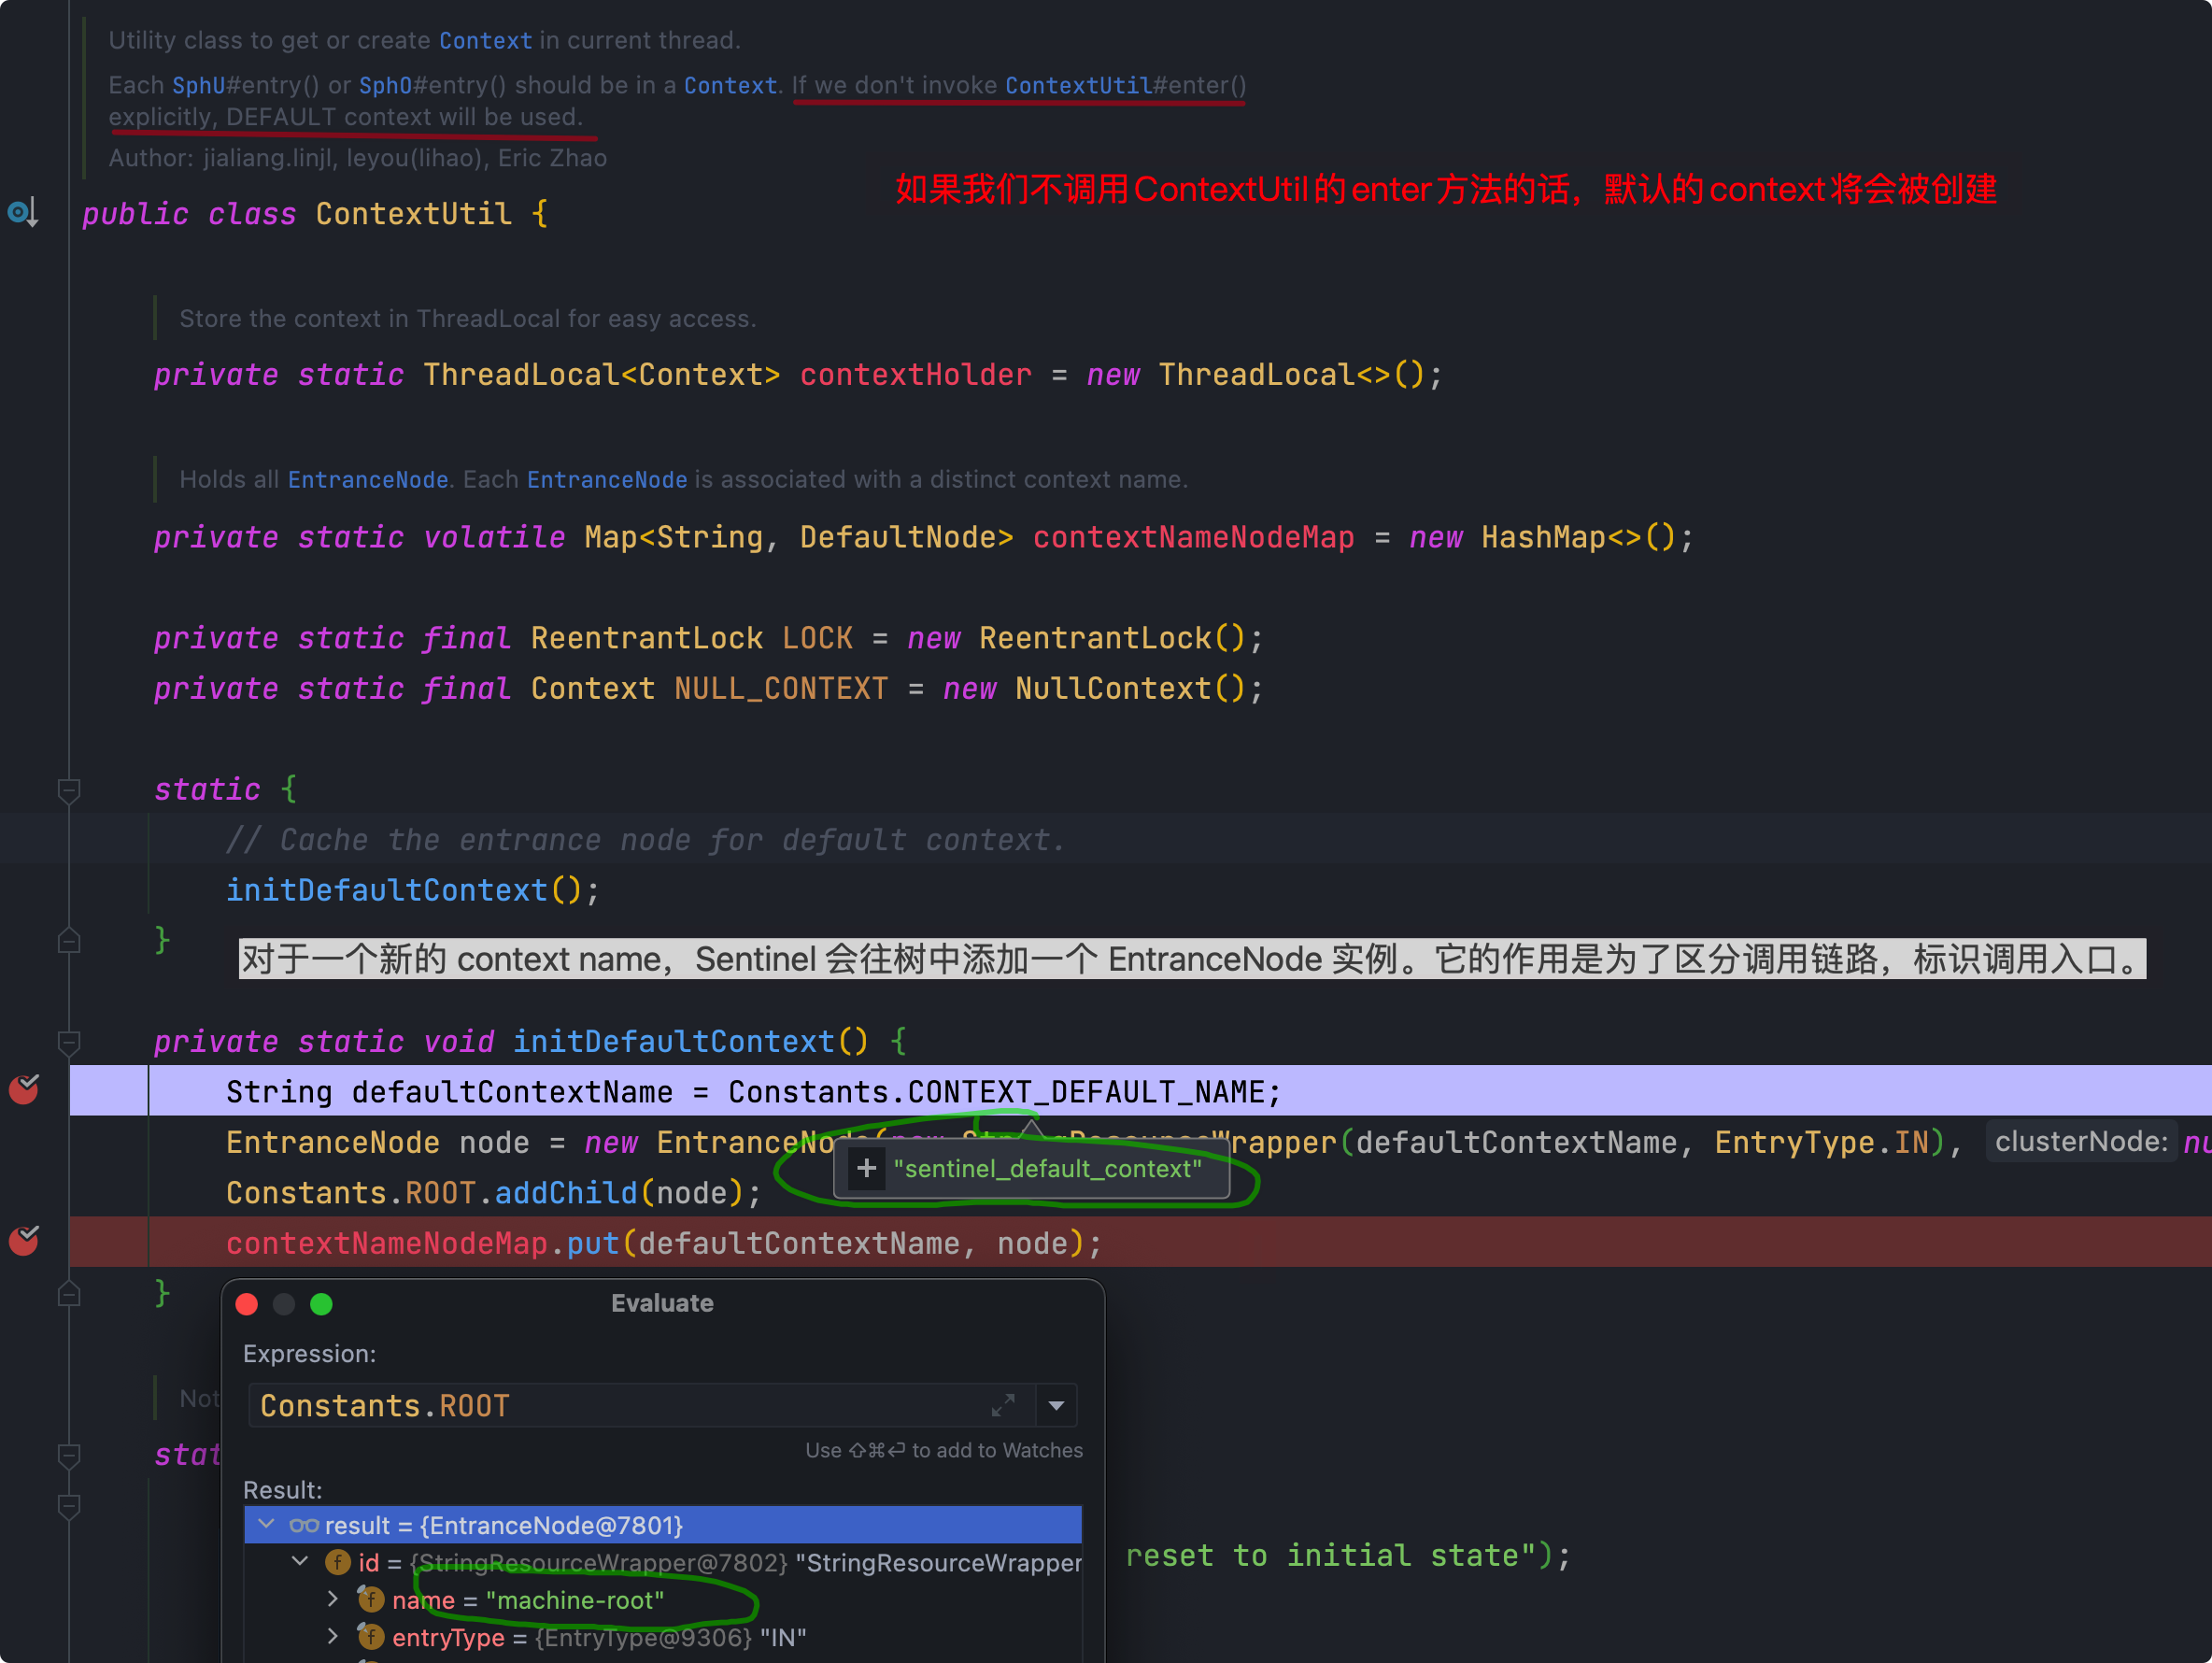Click the glasses watch icon on result
This screenshot has height=1663, width=2212.
[x=304, y=1525]
